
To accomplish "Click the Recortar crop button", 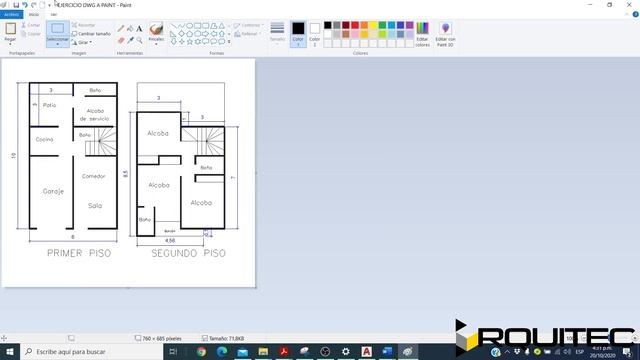I will [x=83, y=25].
